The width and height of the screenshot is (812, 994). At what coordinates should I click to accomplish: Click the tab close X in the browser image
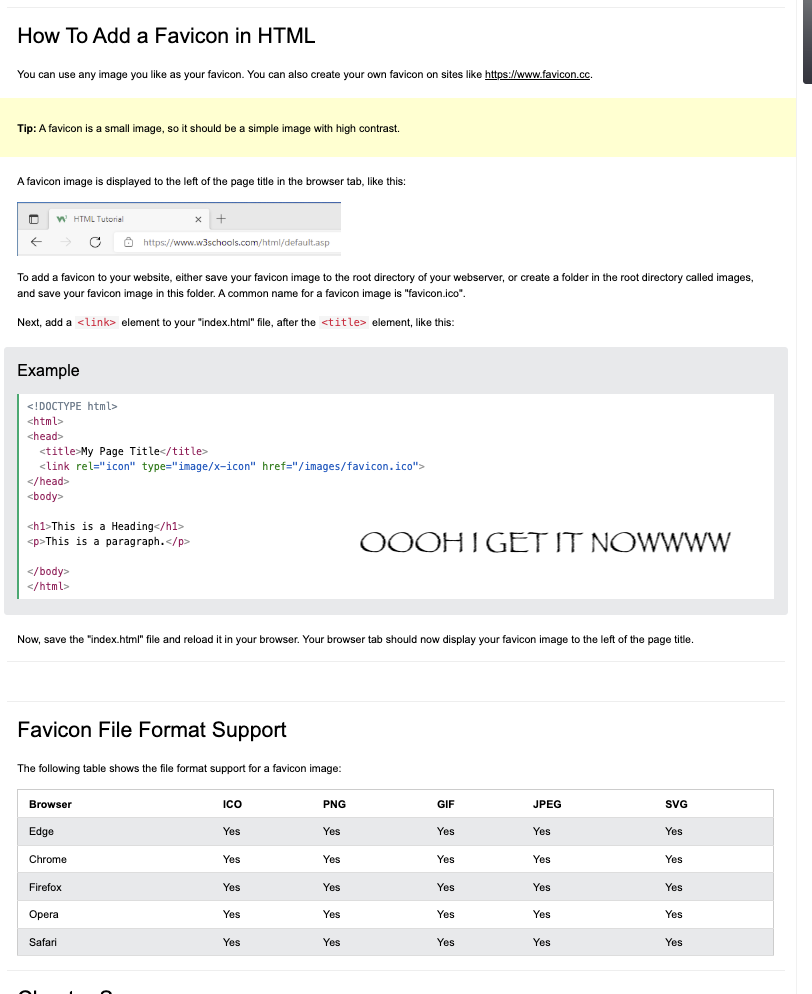[x=198, y=219]
